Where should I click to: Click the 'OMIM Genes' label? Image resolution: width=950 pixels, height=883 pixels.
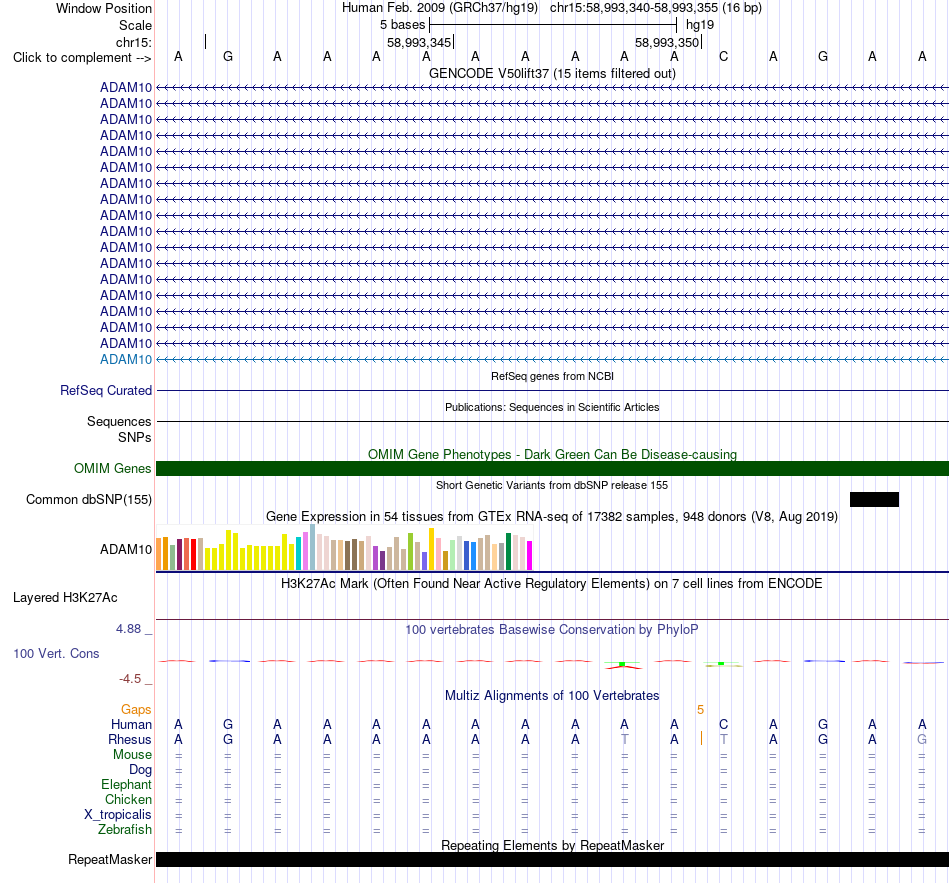tap(112, 468)
